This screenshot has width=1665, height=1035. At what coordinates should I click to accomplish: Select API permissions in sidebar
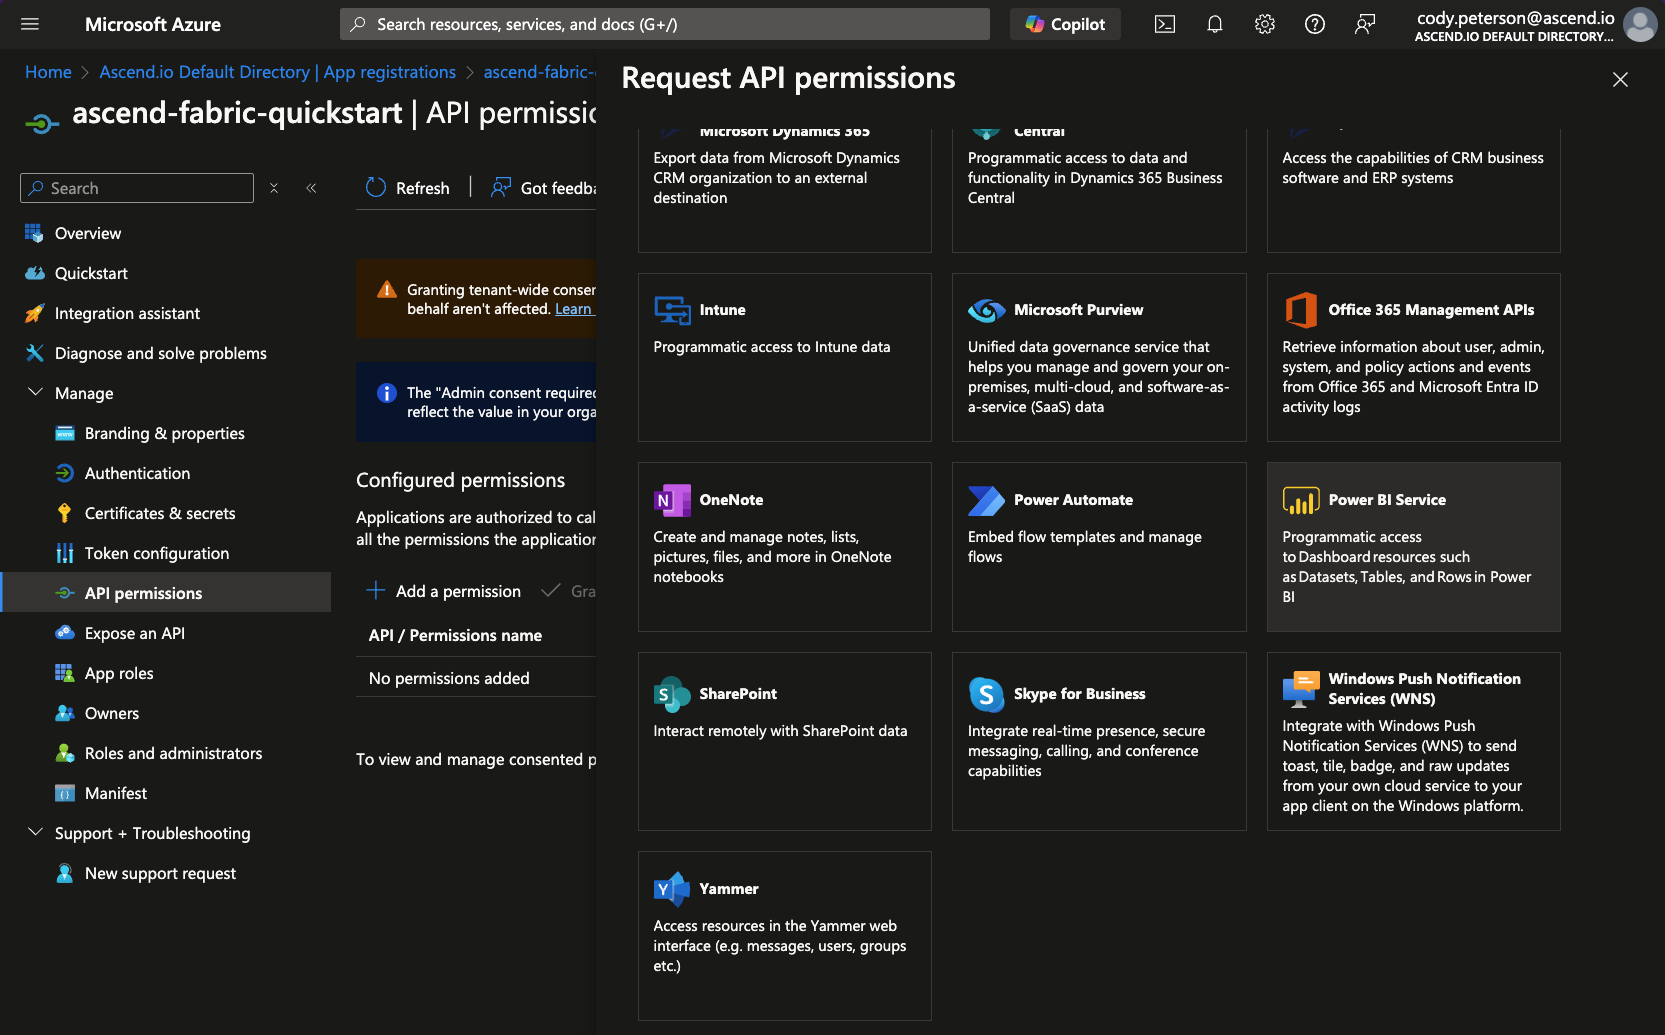pos(166,592)
